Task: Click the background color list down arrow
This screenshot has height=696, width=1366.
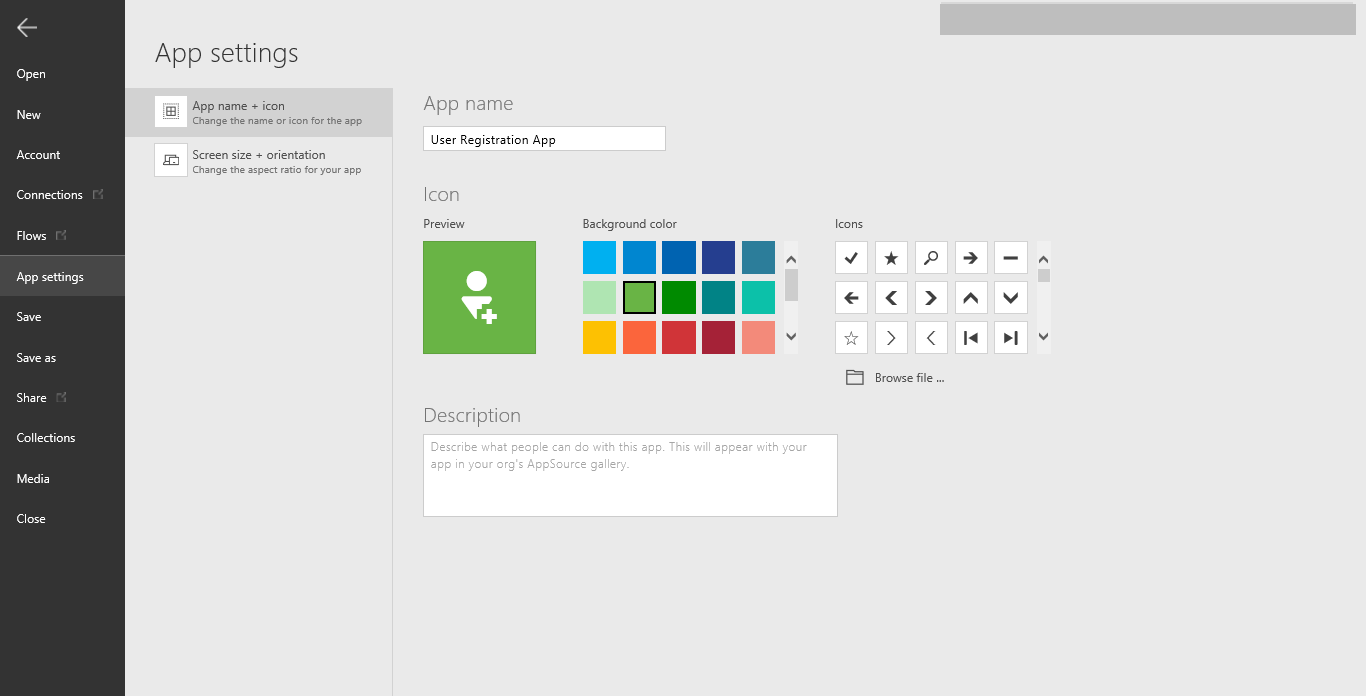Action: tap(791, 337)
